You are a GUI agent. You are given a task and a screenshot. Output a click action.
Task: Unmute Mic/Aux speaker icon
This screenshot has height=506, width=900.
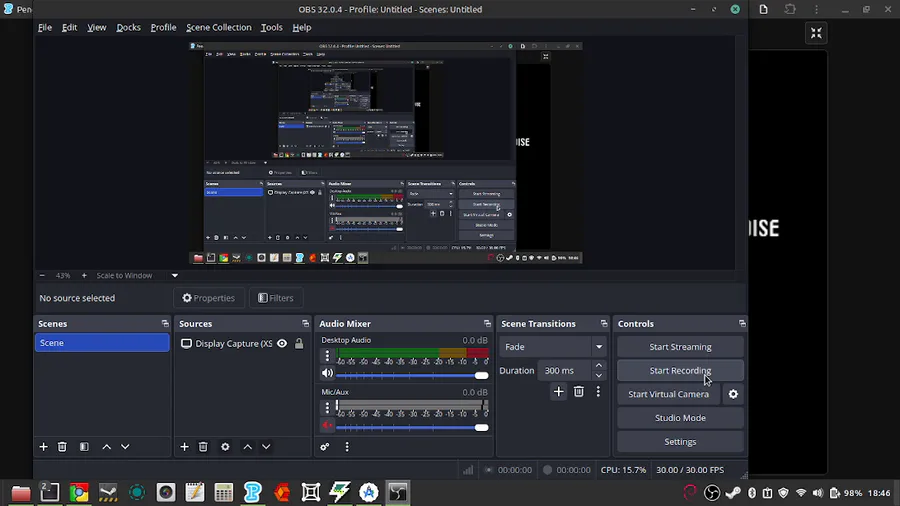pos(327,426)
